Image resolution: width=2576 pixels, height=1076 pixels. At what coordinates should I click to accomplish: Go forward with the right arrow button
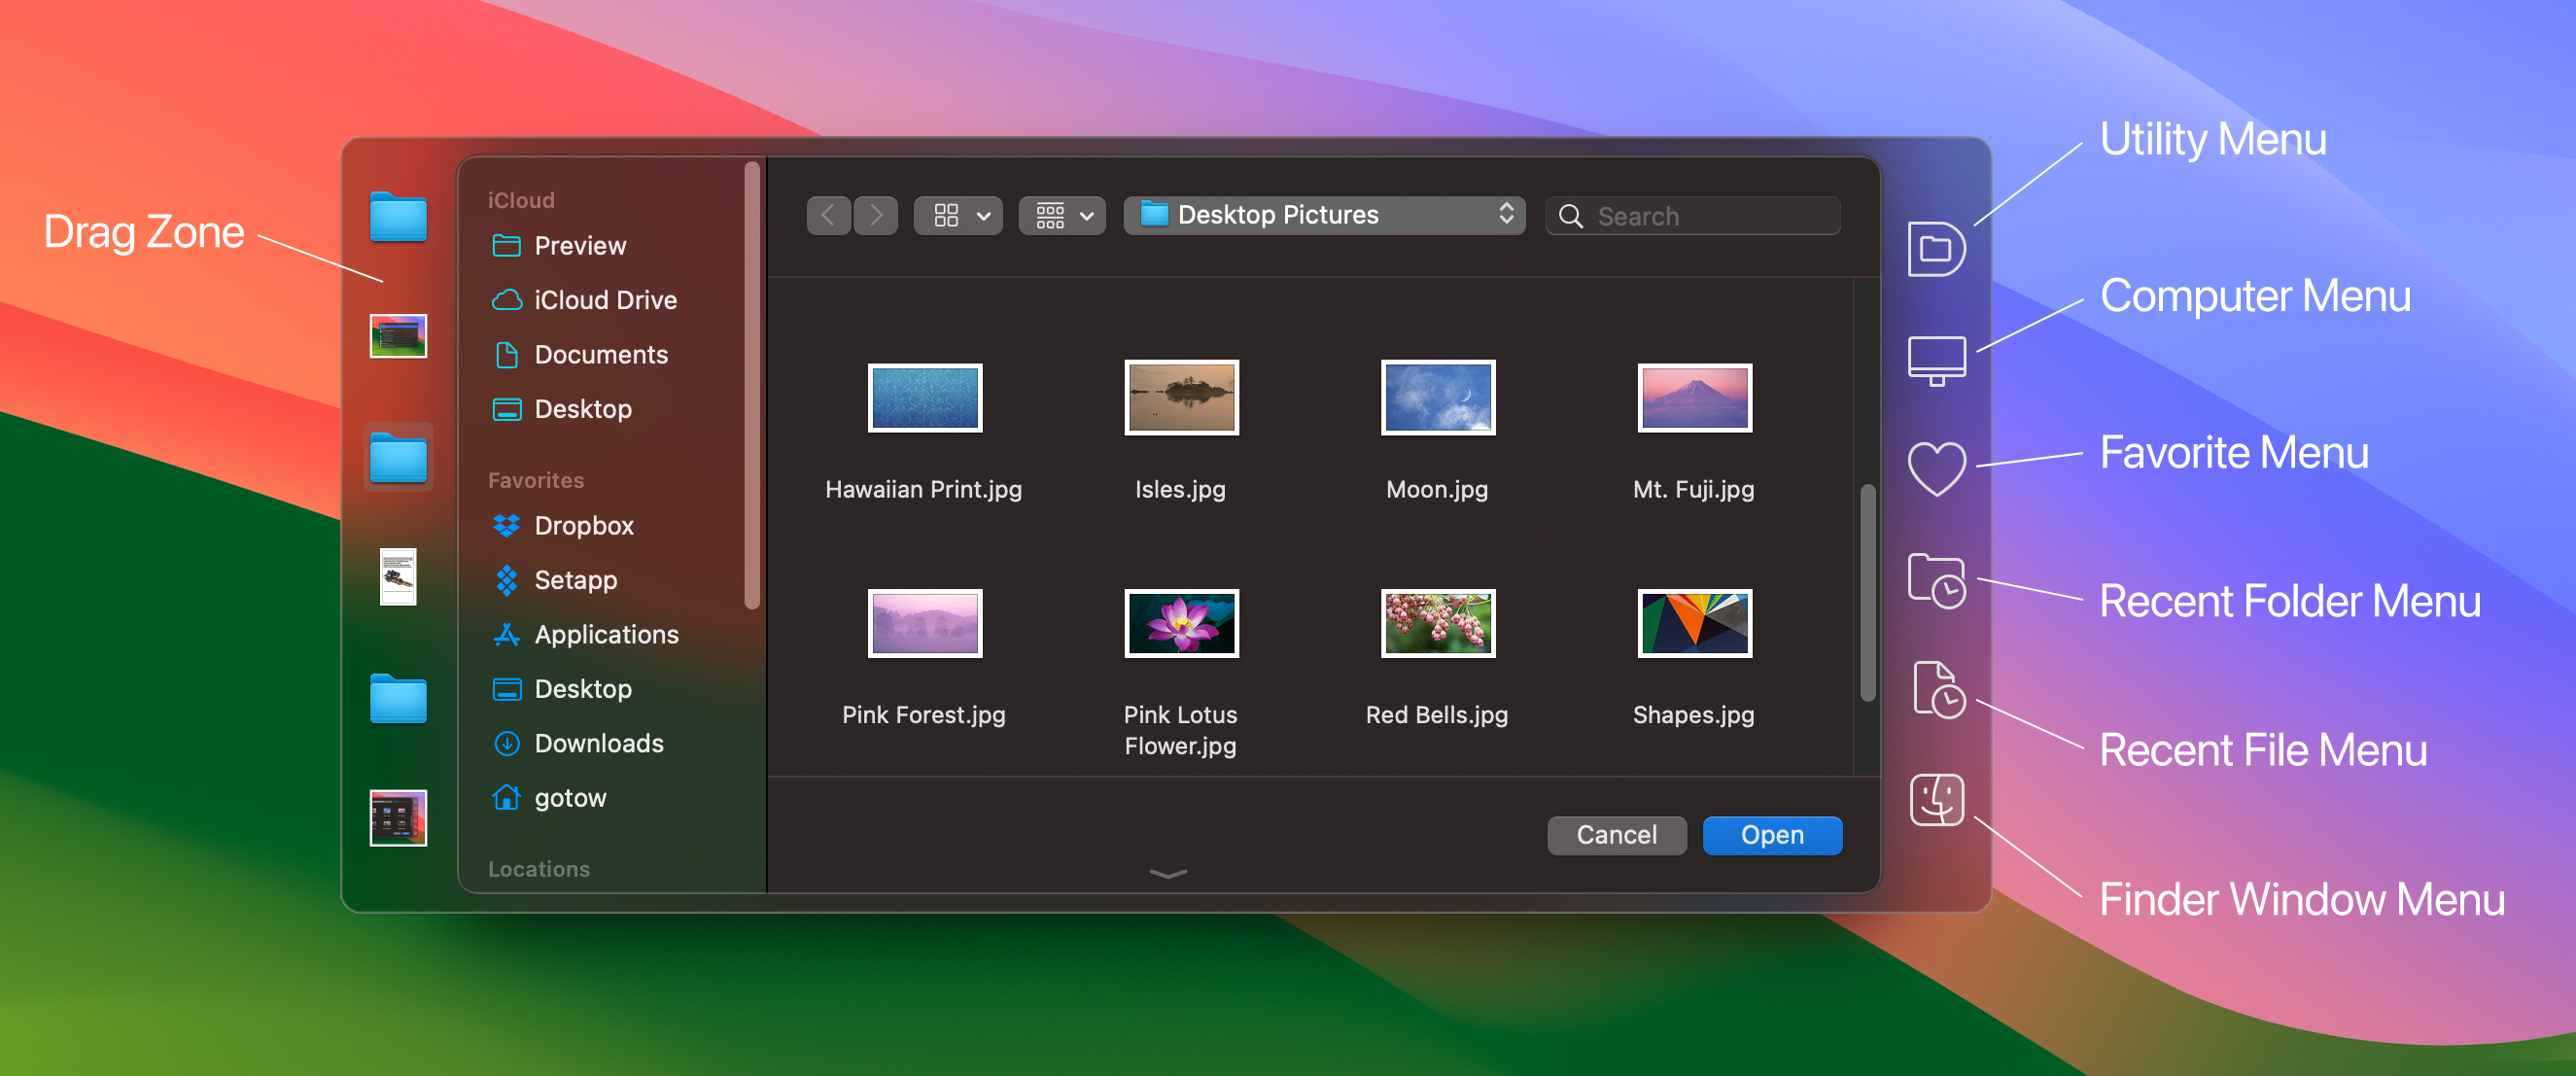click(x=876, y=215)
